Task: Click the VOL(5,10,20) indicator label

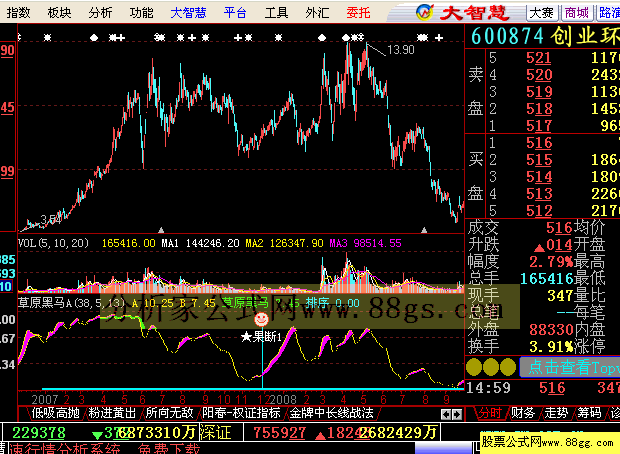Action: (53, 243)
